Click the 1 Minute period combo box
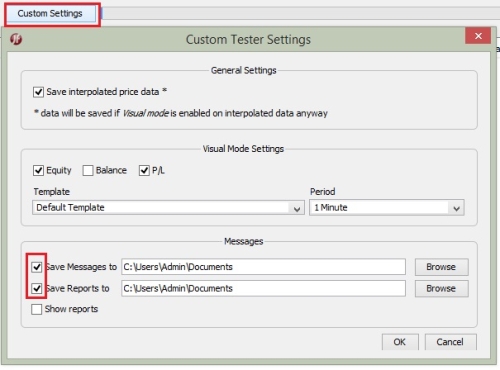 point(387,208)
